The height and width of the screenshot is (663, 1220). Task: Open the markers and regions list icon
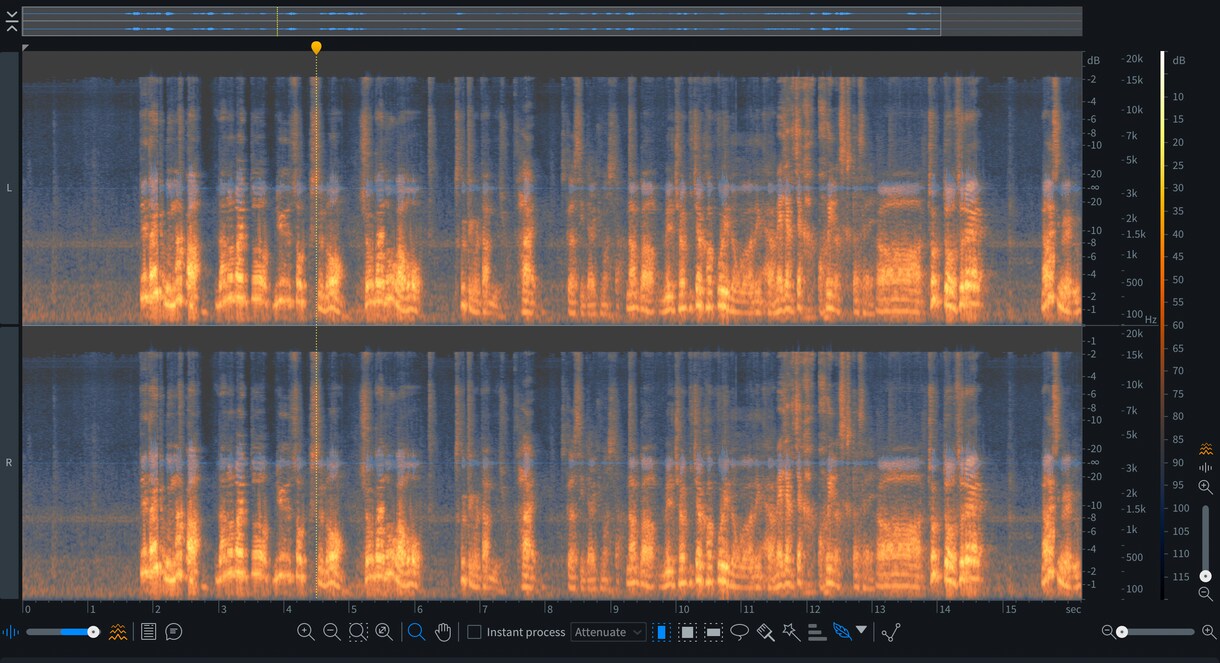(x=149, y=632)
